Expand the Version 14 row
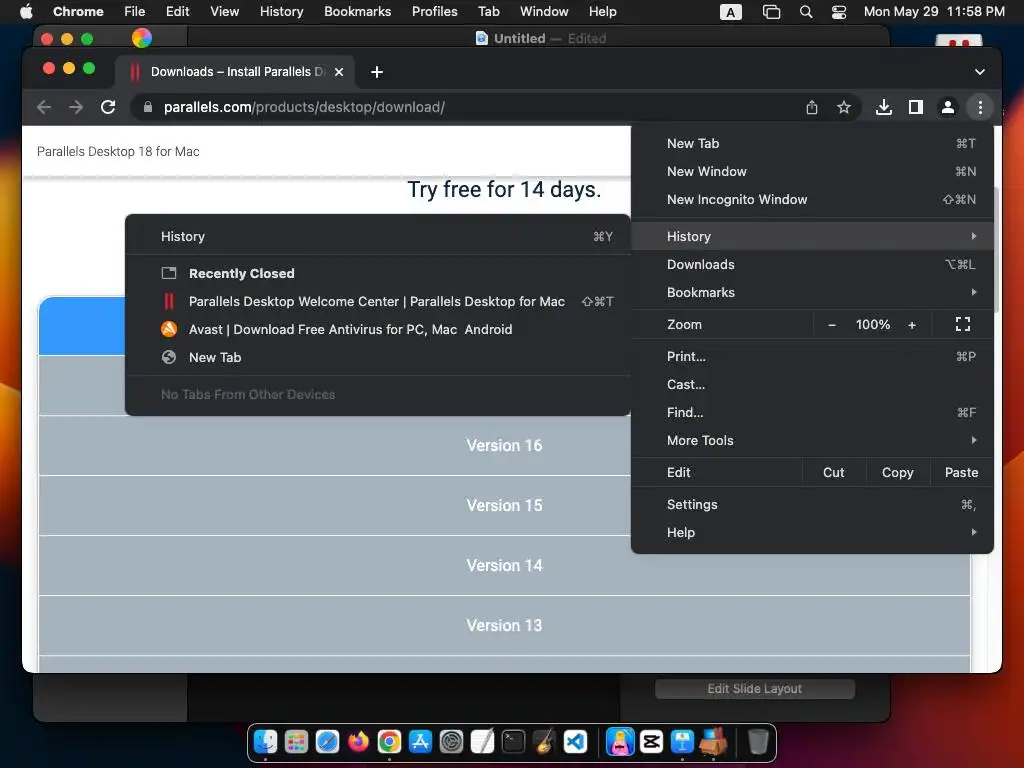Image resolution: width=1024 pixels, height=768 pixels. pos(504,566)
